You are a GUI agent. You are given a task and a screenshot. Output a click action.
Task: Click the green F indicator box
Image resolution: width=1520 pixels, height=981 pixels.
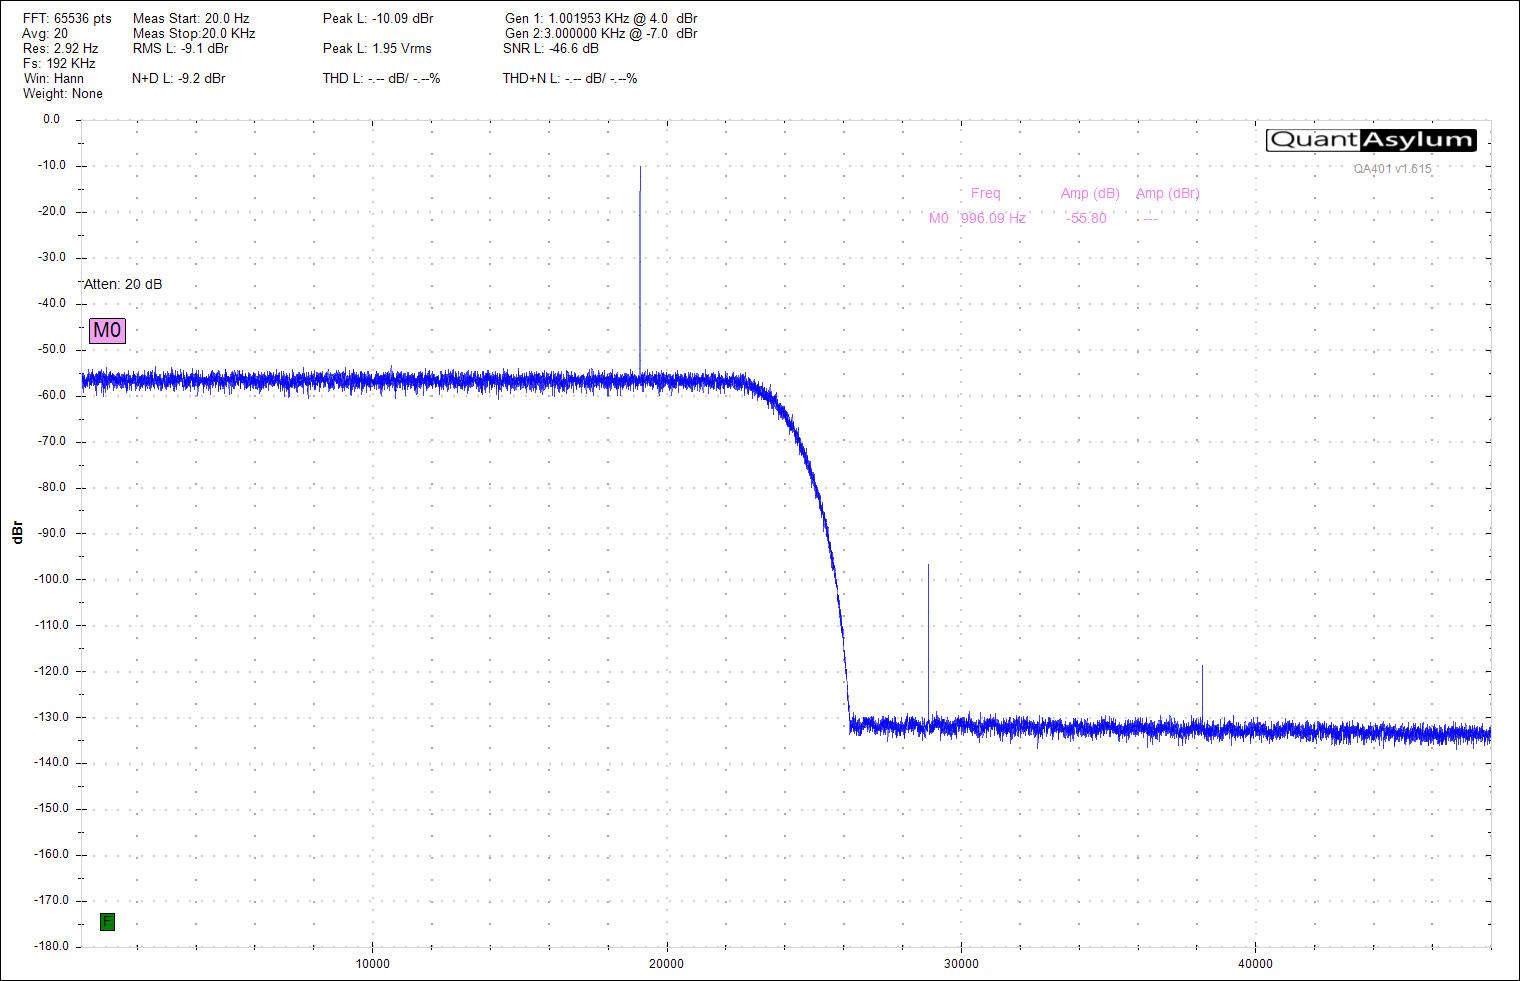pyautogui.click(x=107, y=922)
